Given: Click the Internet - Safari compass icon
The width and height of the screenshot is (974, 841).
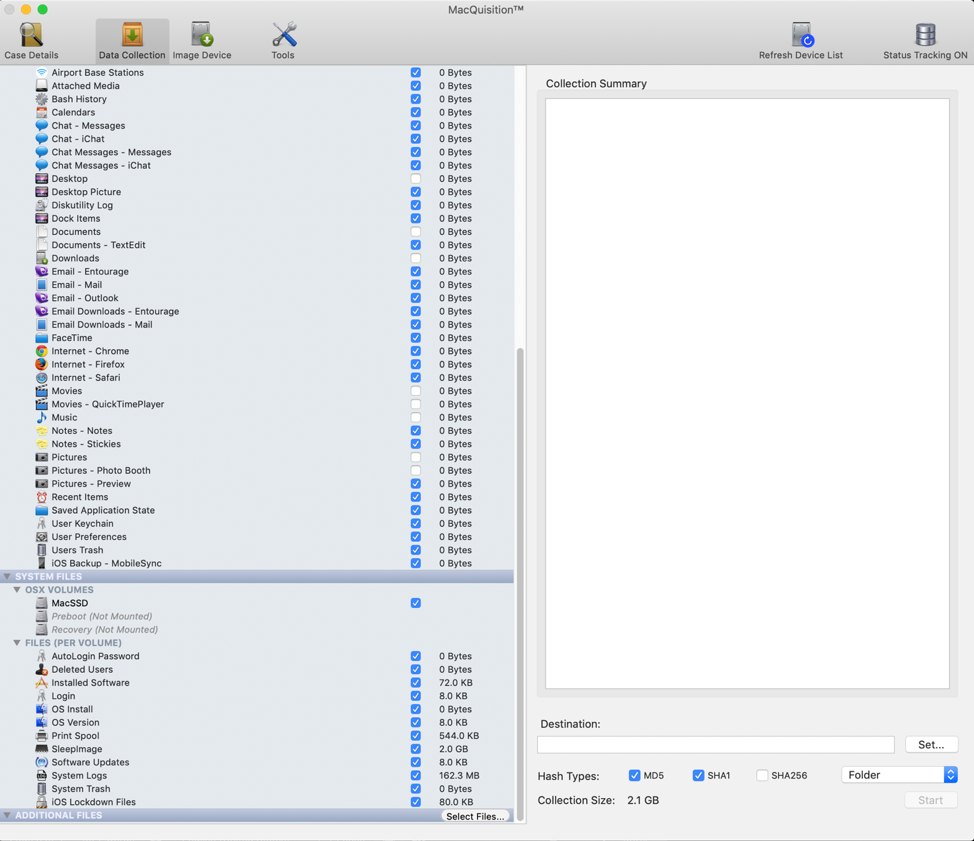Looking at the screenshot, I should click(x=42, y=378).
